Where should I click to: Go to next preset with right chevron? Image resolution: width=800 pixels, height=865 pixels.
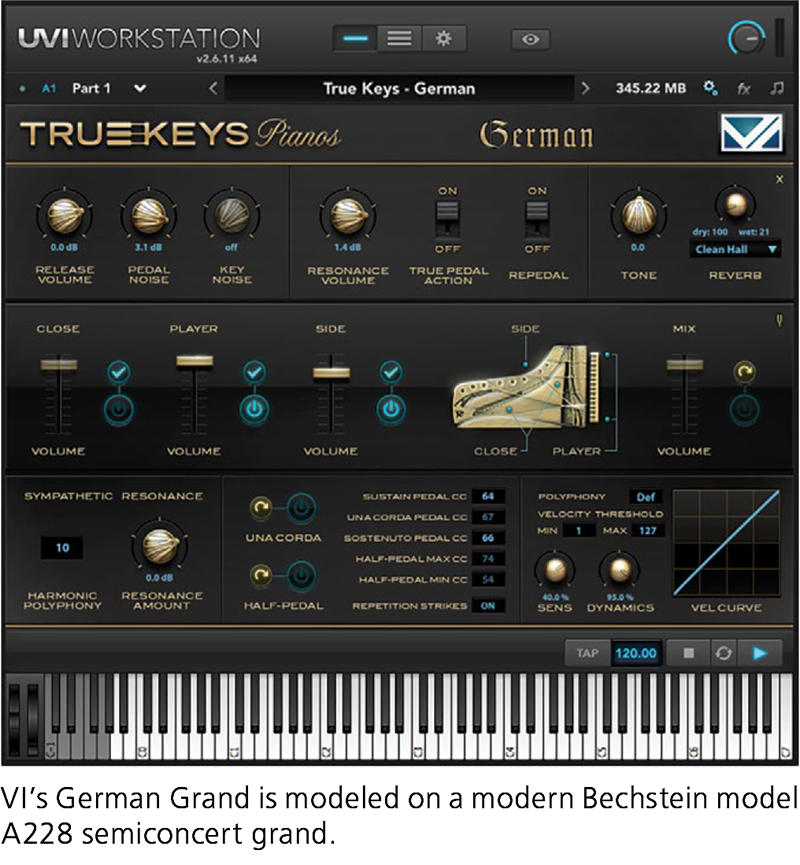(x=585, y=89)
